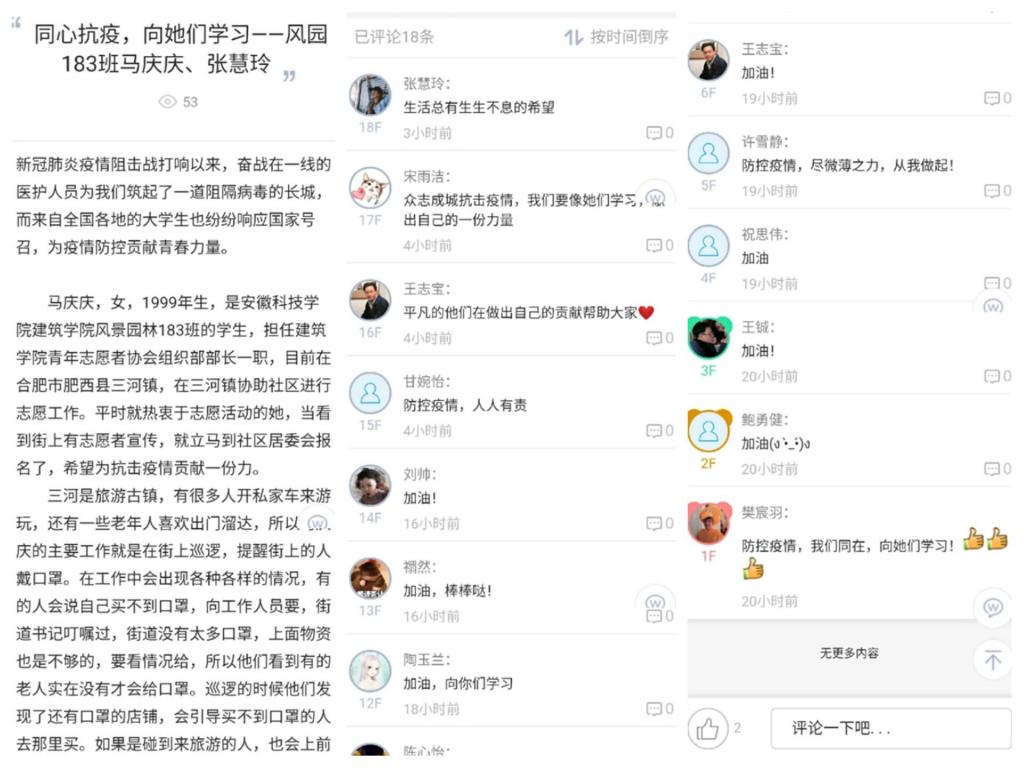Open 宋雨洁's cat avatar
The image size is (1024, 768).
(370, 188)
